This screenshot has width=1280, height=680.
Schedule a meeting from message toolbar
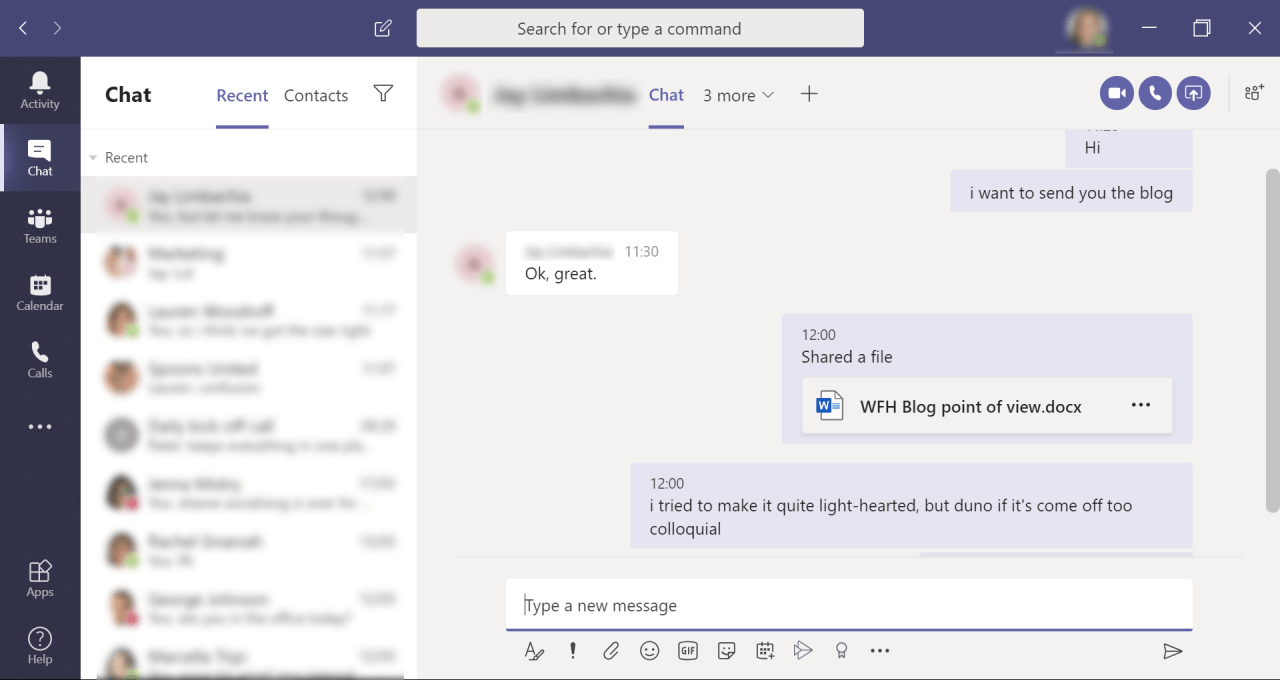[765, 651]
